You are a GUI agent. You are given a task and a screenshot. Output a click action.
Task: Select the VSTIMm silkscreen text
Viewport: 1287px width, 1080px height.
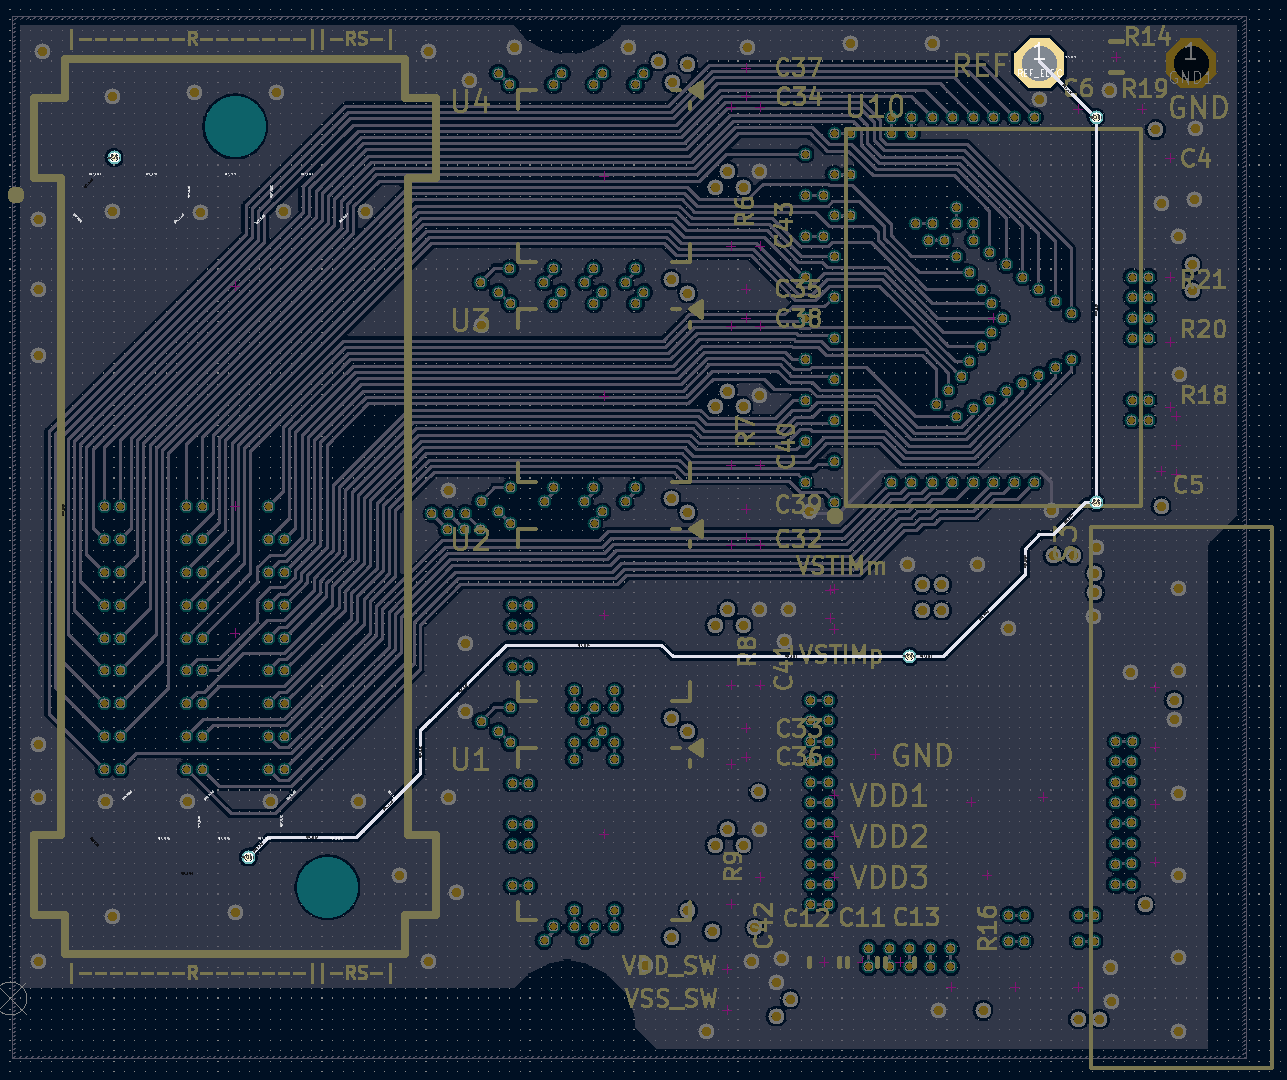tap(841, 567)
